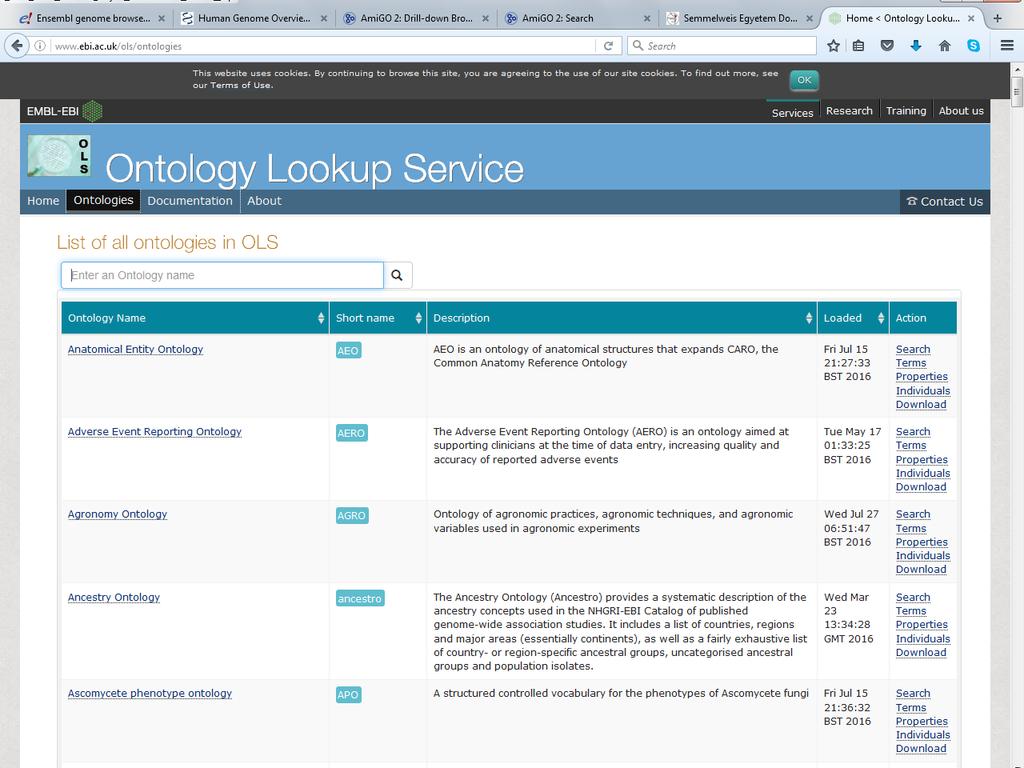Click the AERO short name badge
This screenshot has width=1024, height=768.
click(x=351, y=433)
